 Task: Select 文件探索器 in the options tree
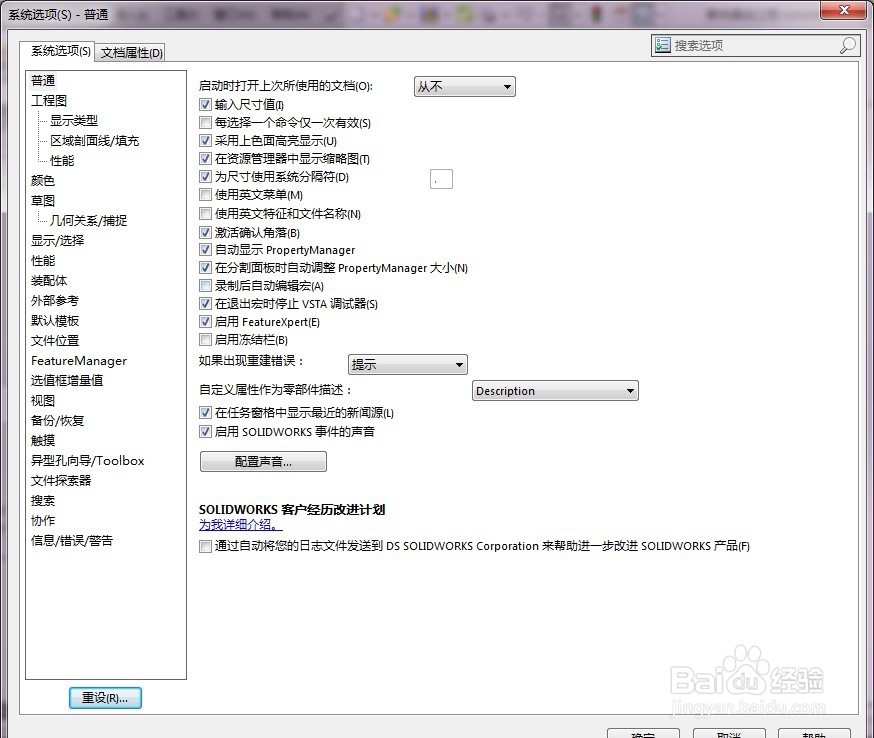point(61,480)
